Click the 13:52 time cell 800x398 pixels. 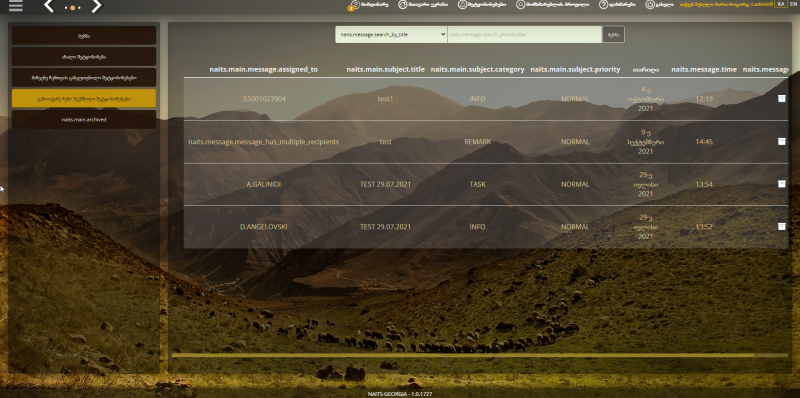click(704, 227)
